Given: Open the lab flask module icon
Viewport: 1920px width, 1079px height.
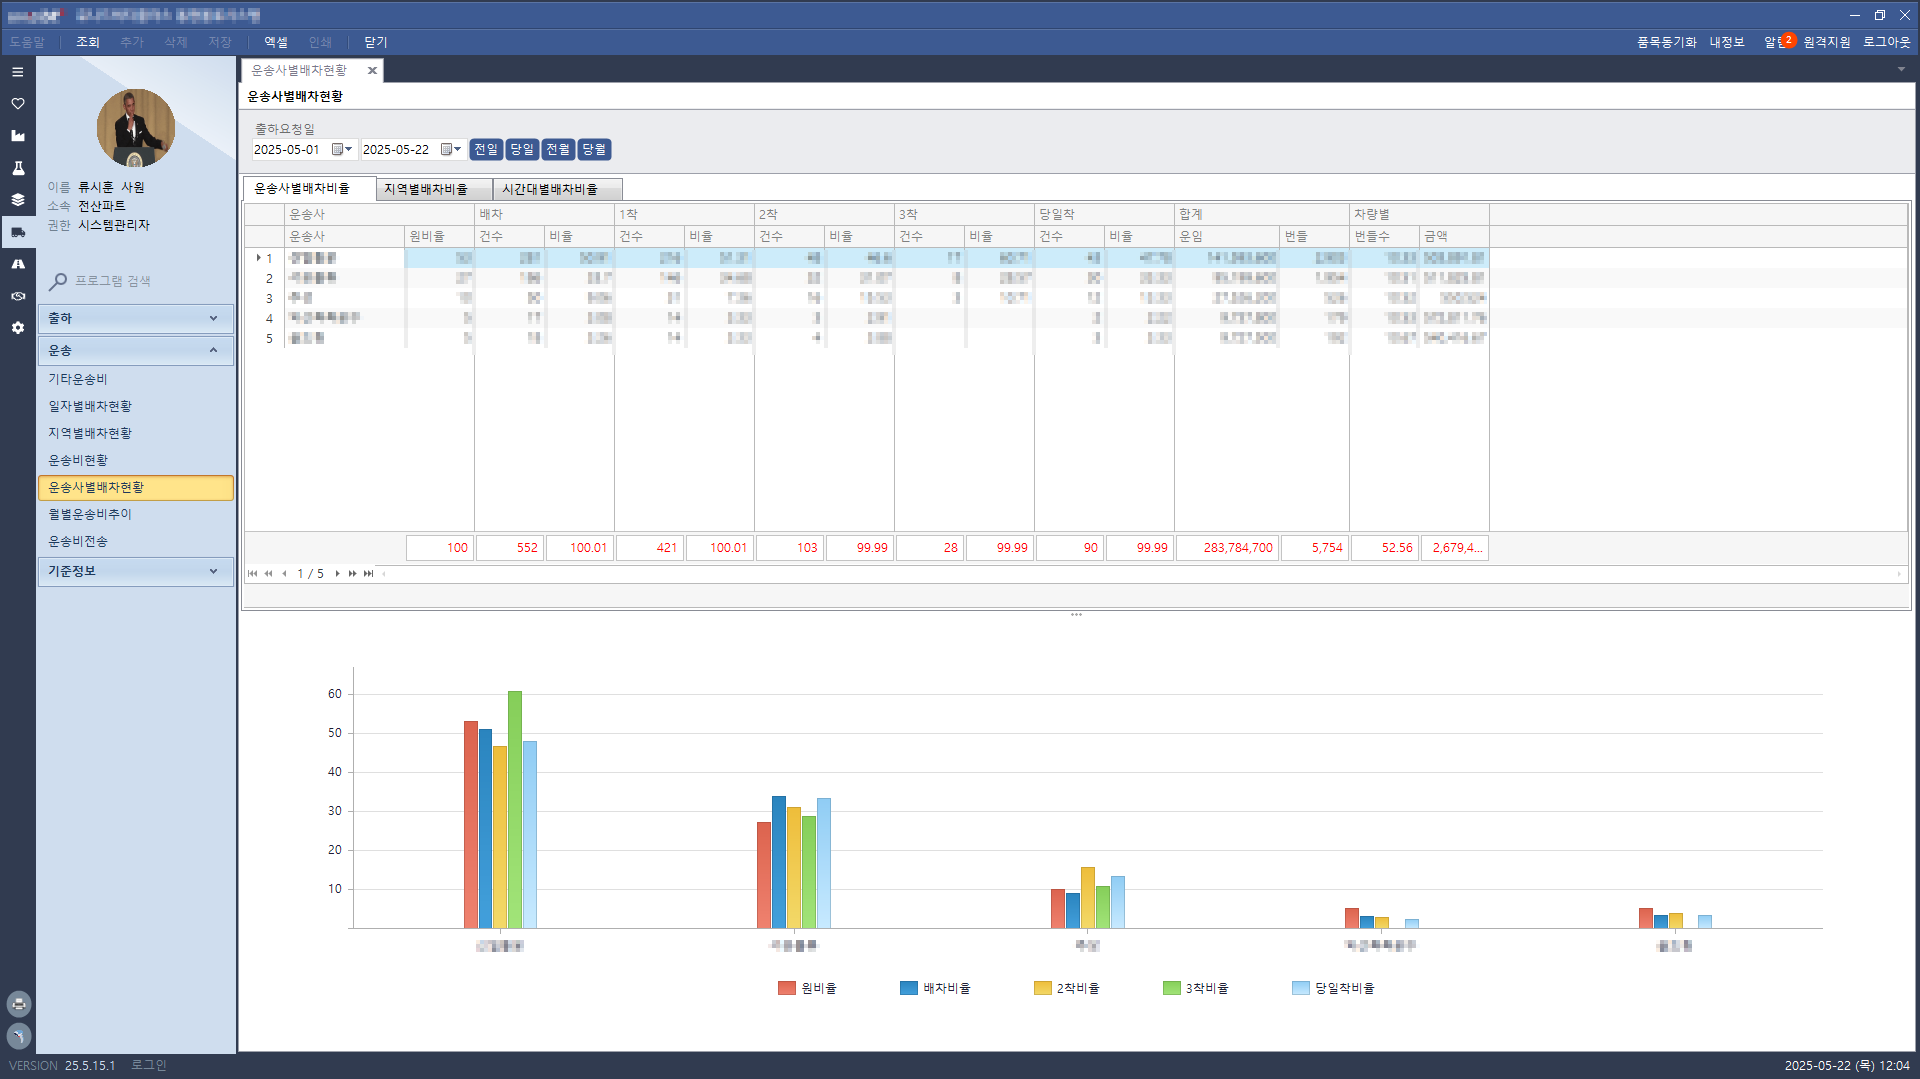Looking at the screenshot, I should click(x=17, y=168).
